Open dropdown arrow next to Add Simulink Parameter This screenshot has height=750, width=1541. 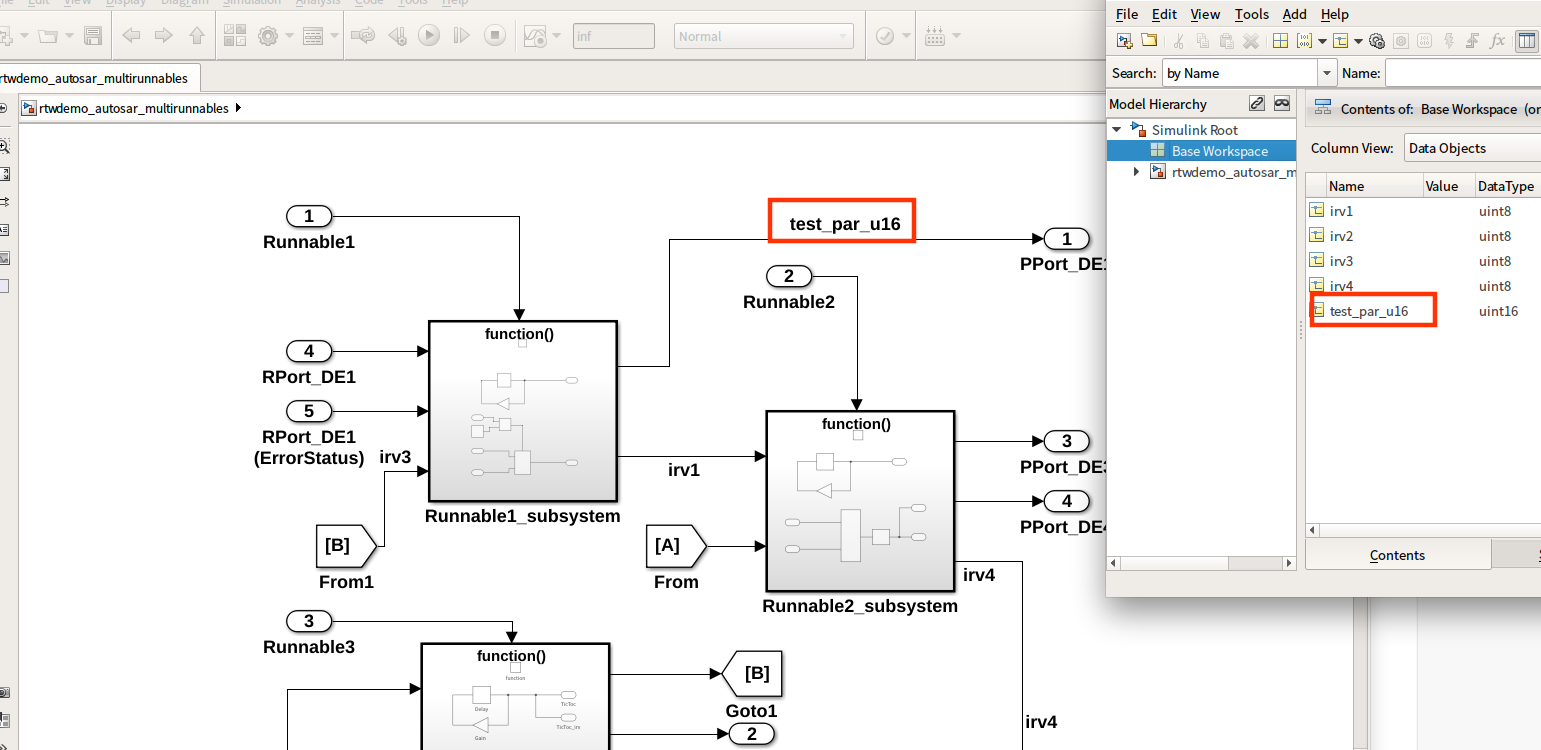tap(1321, 41)
